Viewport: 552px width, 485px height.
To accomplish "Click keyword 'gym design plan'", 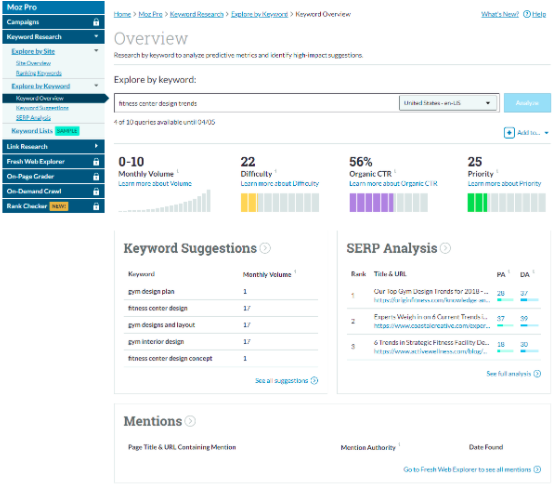I will 151,291.
